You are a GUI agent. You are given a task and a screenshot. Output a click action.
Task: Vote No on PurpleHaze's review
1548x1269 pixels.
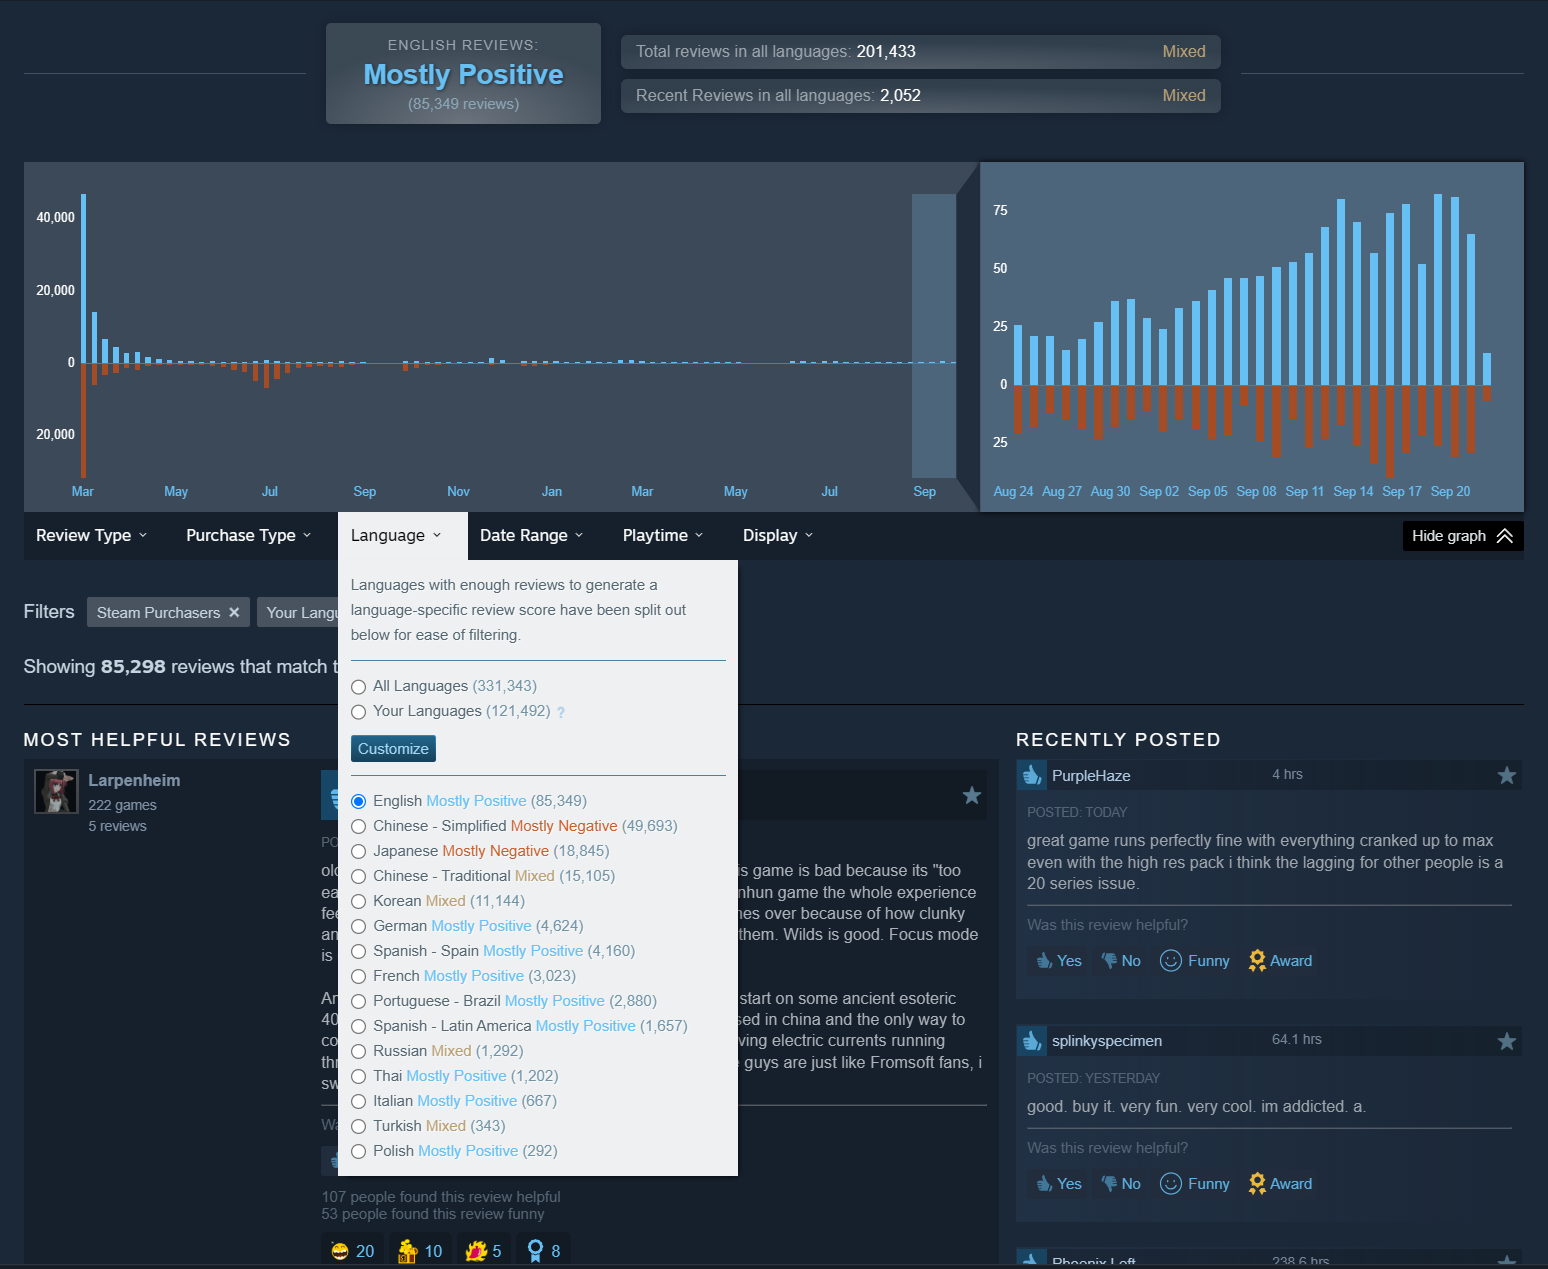tap(1121, 961)
